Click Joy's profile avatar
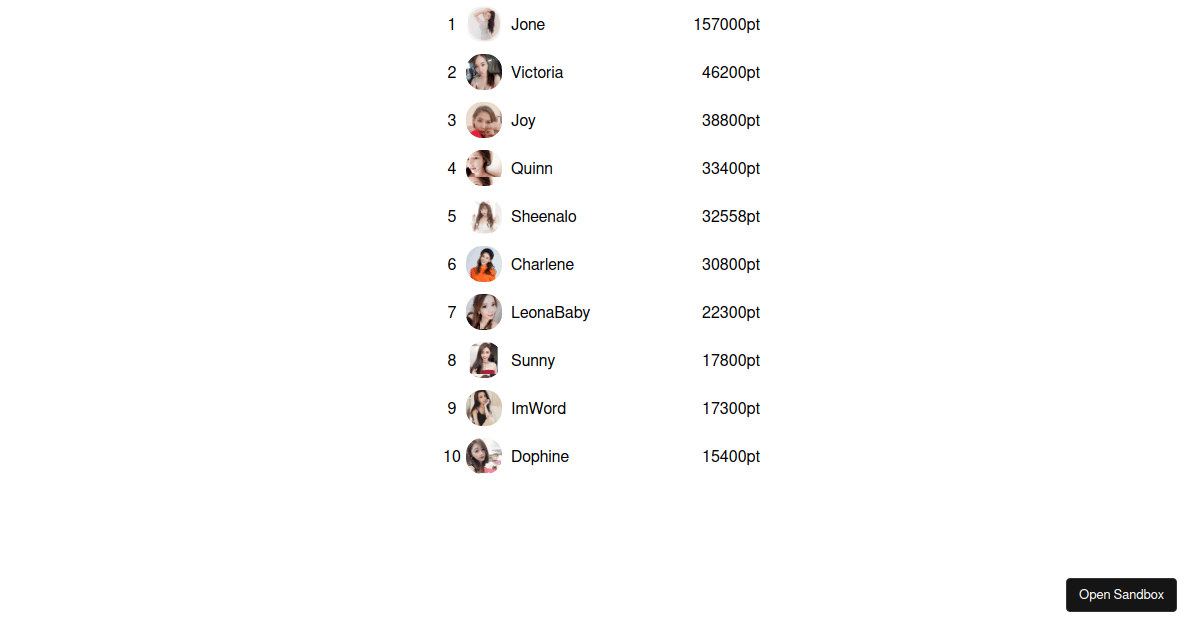This screenshot has width=1200, height=630. pyautogui.click(x=484, y=120)
